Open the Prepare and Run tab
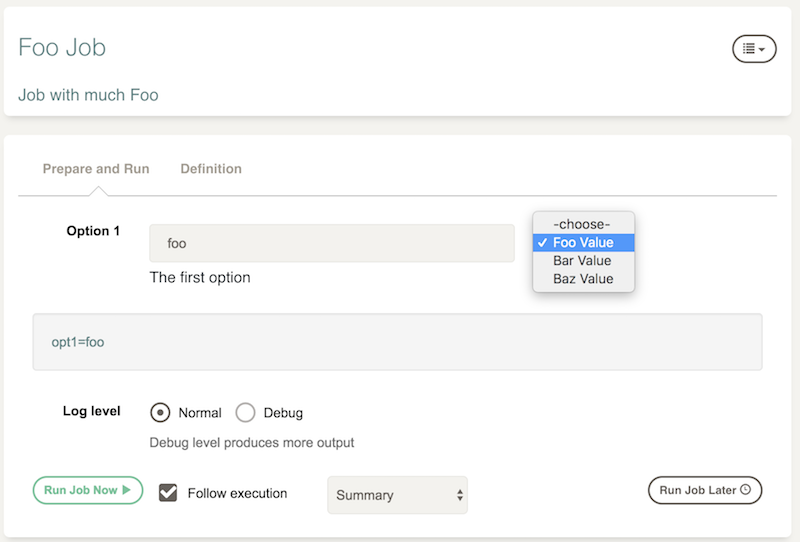Image resolution: width=800 pixels, height=542 pixels. [x=96, y=169]
